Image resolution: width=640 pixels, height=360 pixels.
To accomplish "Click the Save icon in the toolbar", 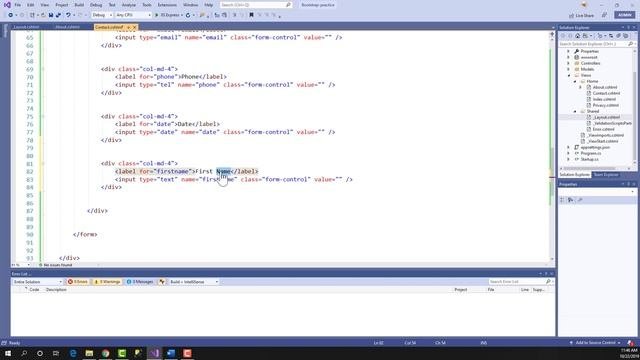I will (x=51, y=15).
